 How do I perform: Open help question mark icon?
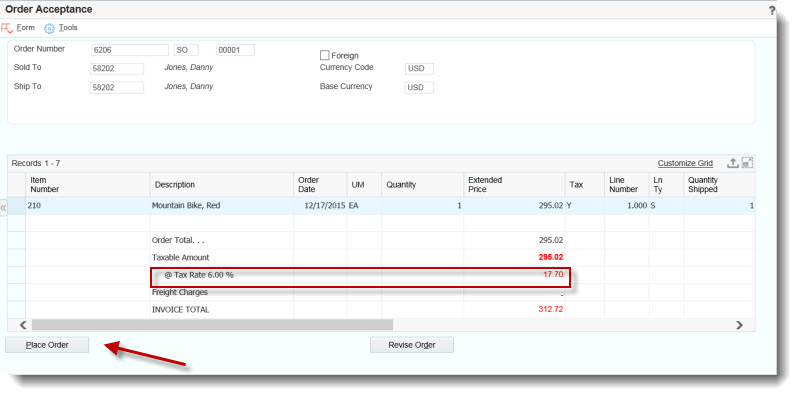tap(772, 11)
